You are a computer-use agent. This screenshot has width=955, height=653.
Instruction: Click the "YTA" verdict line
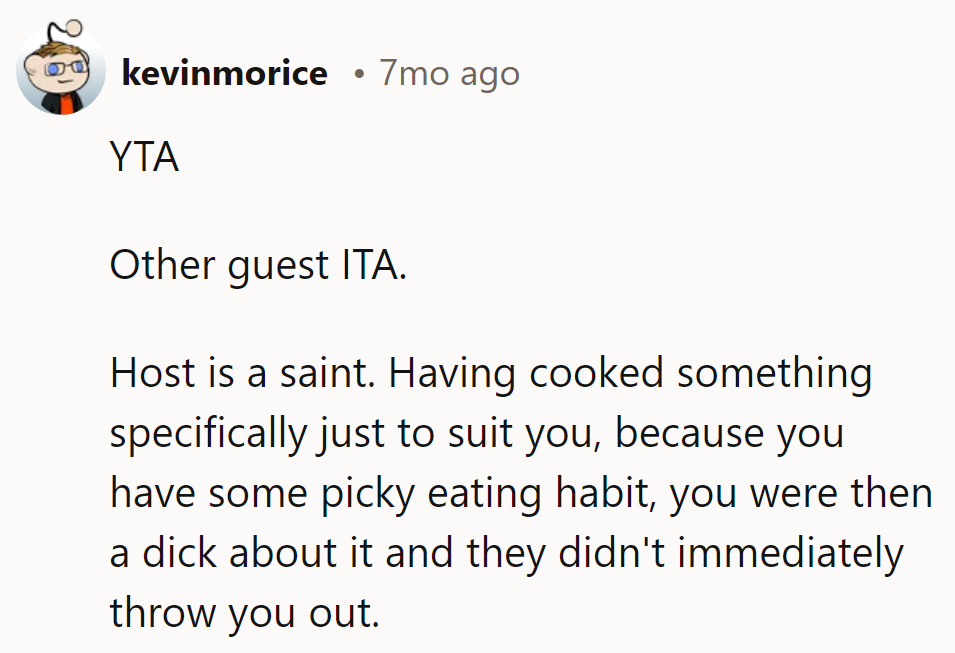coord(144,156)
